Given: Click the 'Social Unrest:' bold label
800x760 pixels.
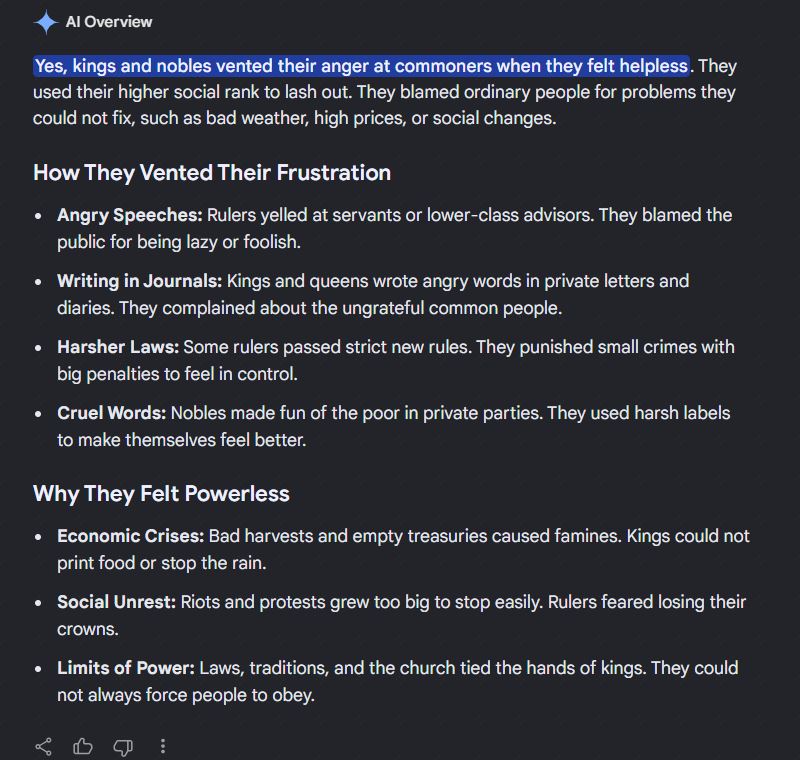Looking at the screenshot, I should [x=116, y=602].
